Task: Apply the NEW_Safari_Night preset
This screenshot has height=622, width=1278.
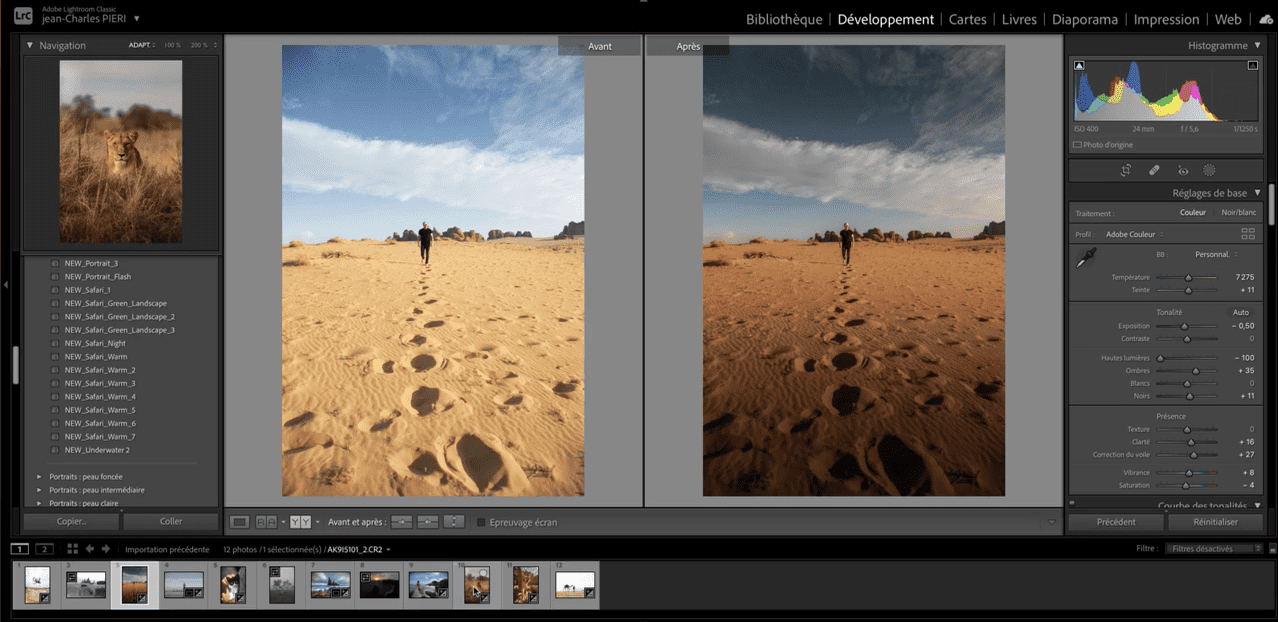Action: tap(95, 343)
